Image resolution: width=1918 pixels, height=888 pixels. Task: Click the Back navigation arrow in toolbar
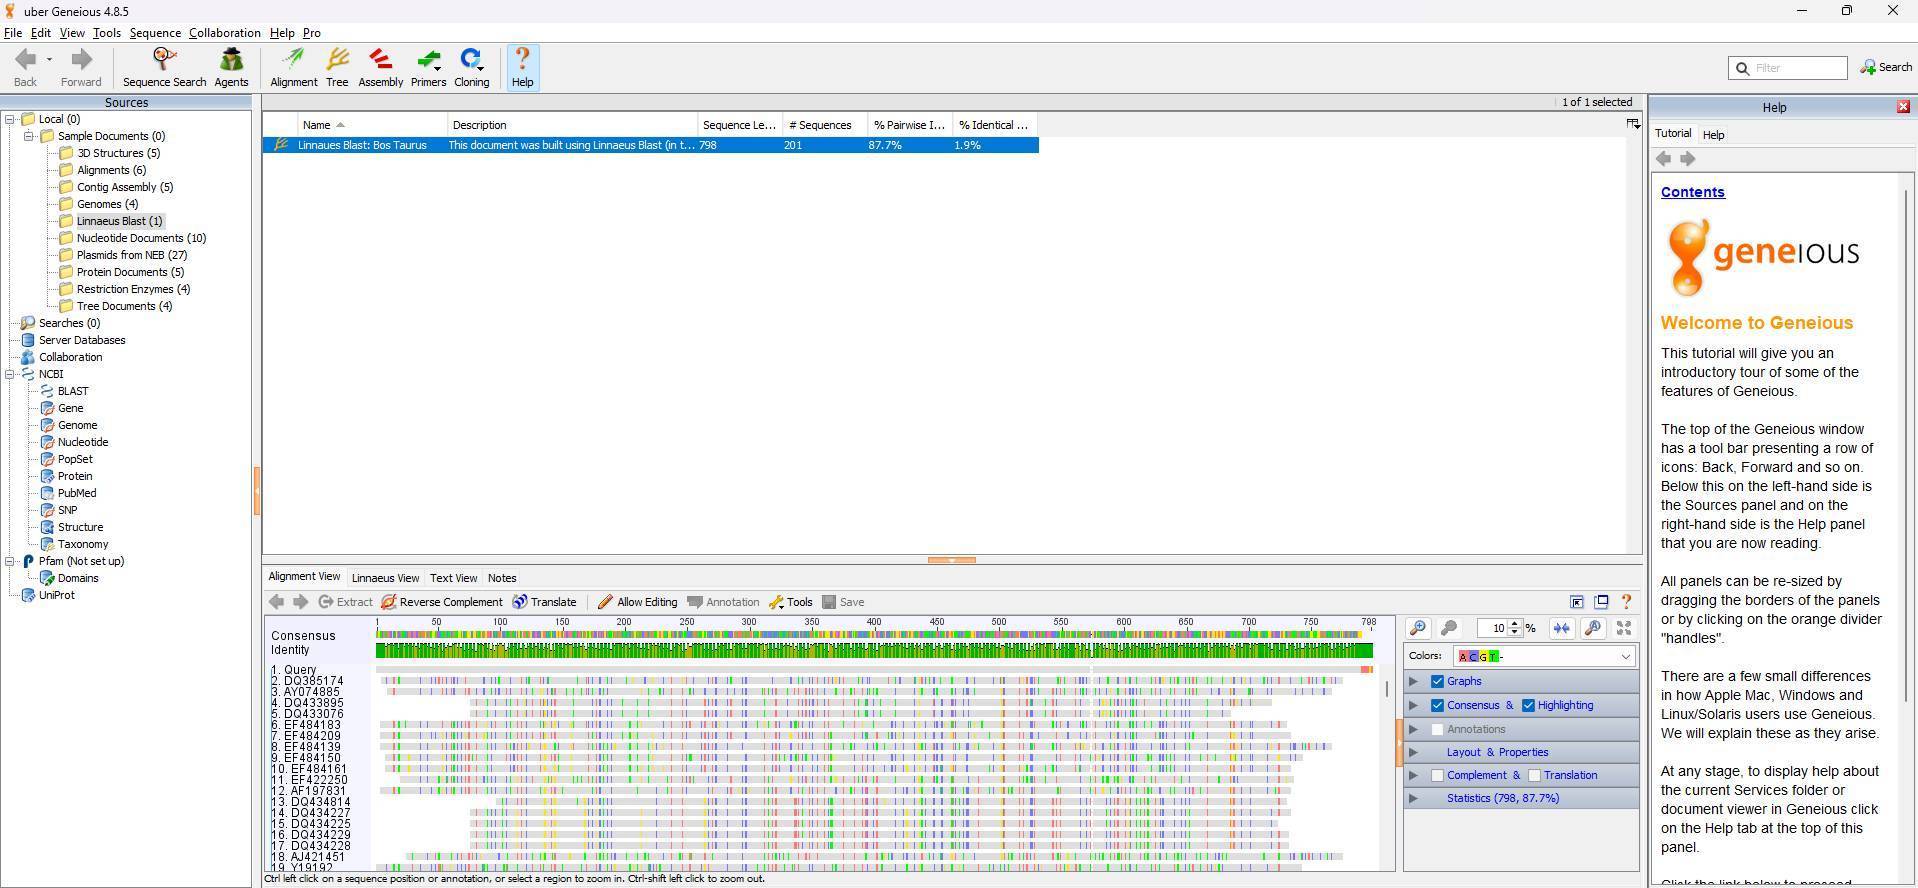pos(25,60)
